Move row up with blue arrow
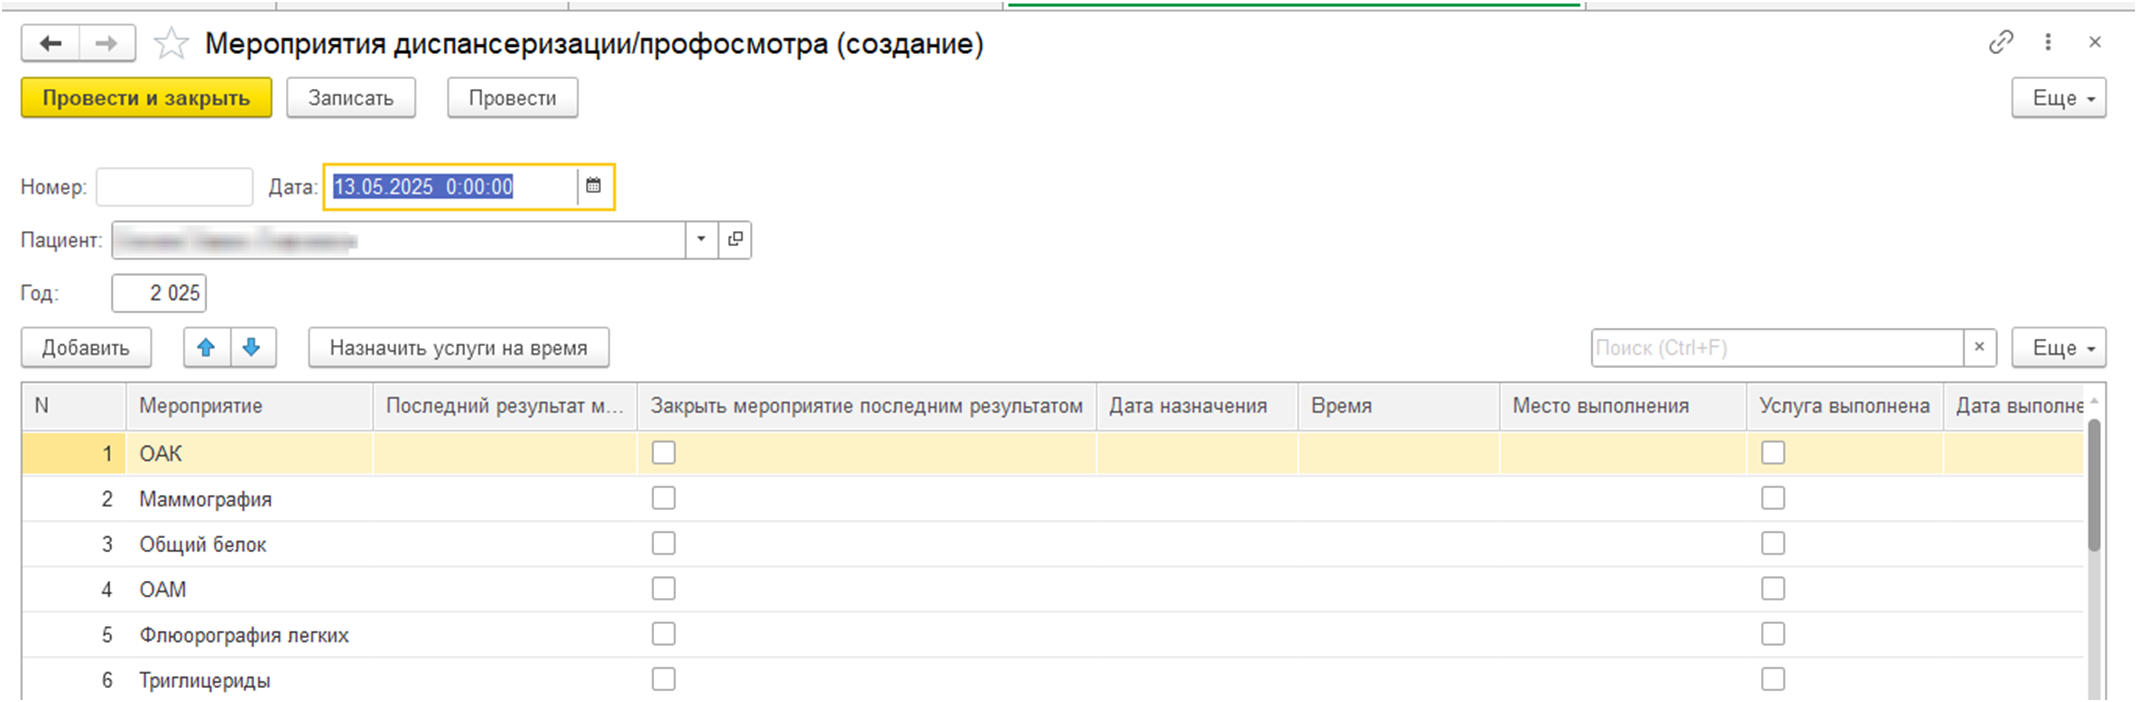This screenshot has height=702, width=2137. tap(206, 348)
